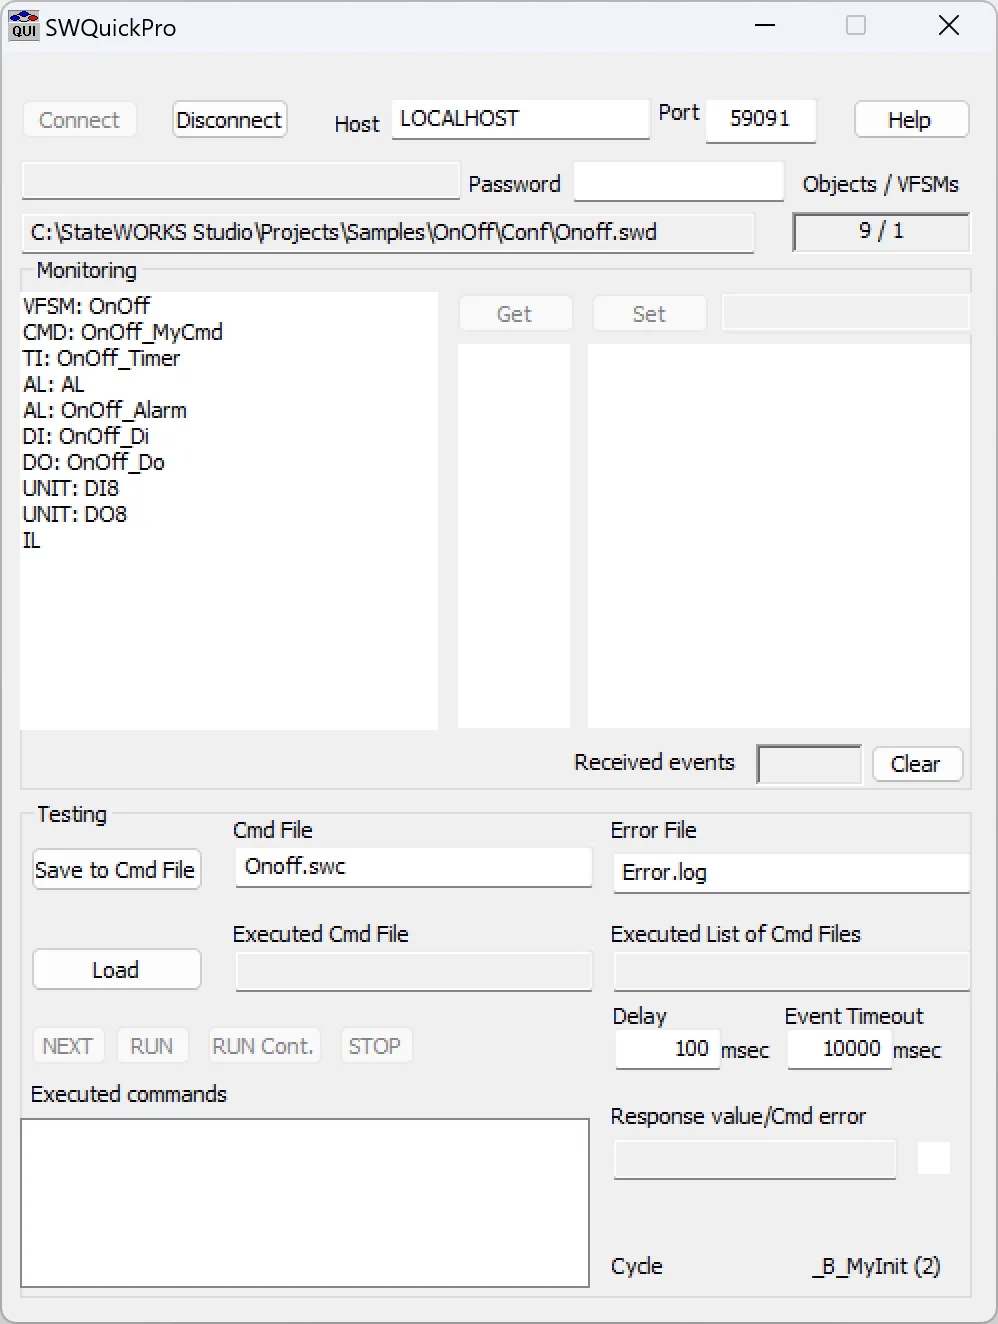The height and width of the screenshot is (1324, 998).
Task: Open the Help dialog
Action: [x=910, y=120]
